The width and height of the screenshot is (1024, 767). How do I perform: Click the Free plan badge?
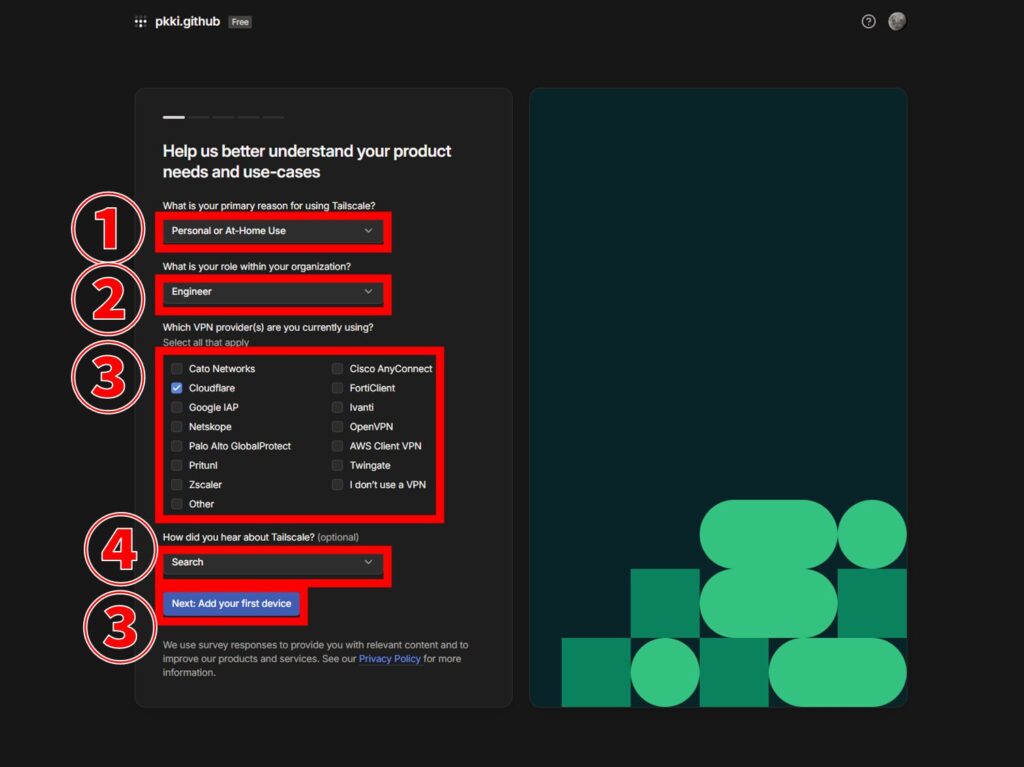pyautogui.click(x=240, y=22)
